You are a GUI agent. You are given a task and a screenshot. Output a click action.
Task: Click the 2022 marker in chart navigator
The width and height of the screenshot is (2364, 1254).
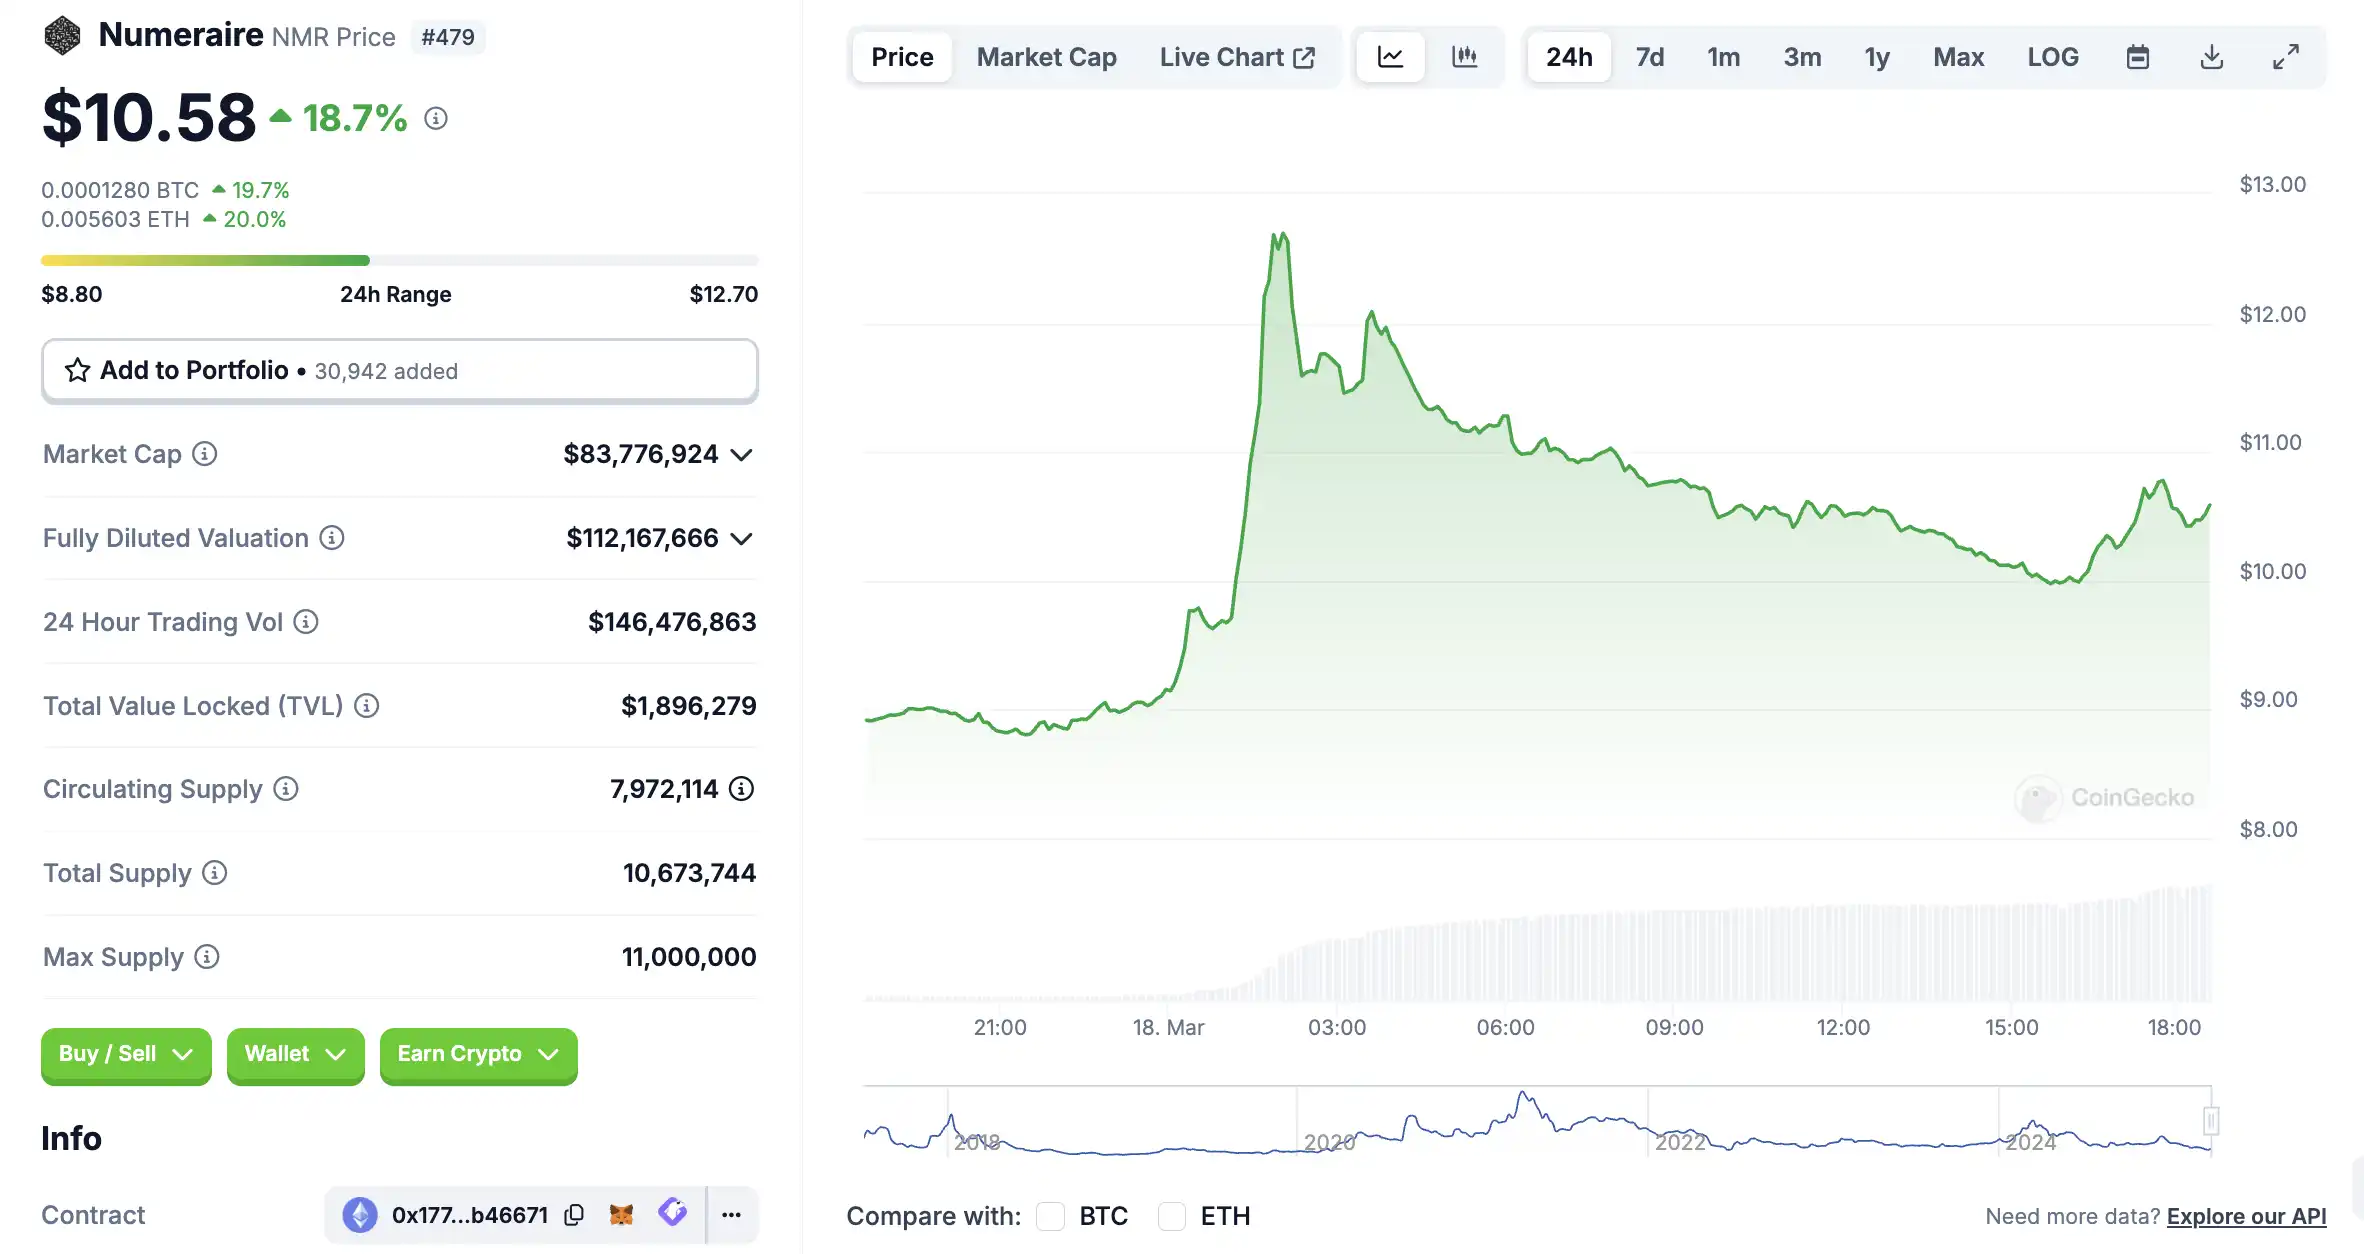[1680, 1142]
